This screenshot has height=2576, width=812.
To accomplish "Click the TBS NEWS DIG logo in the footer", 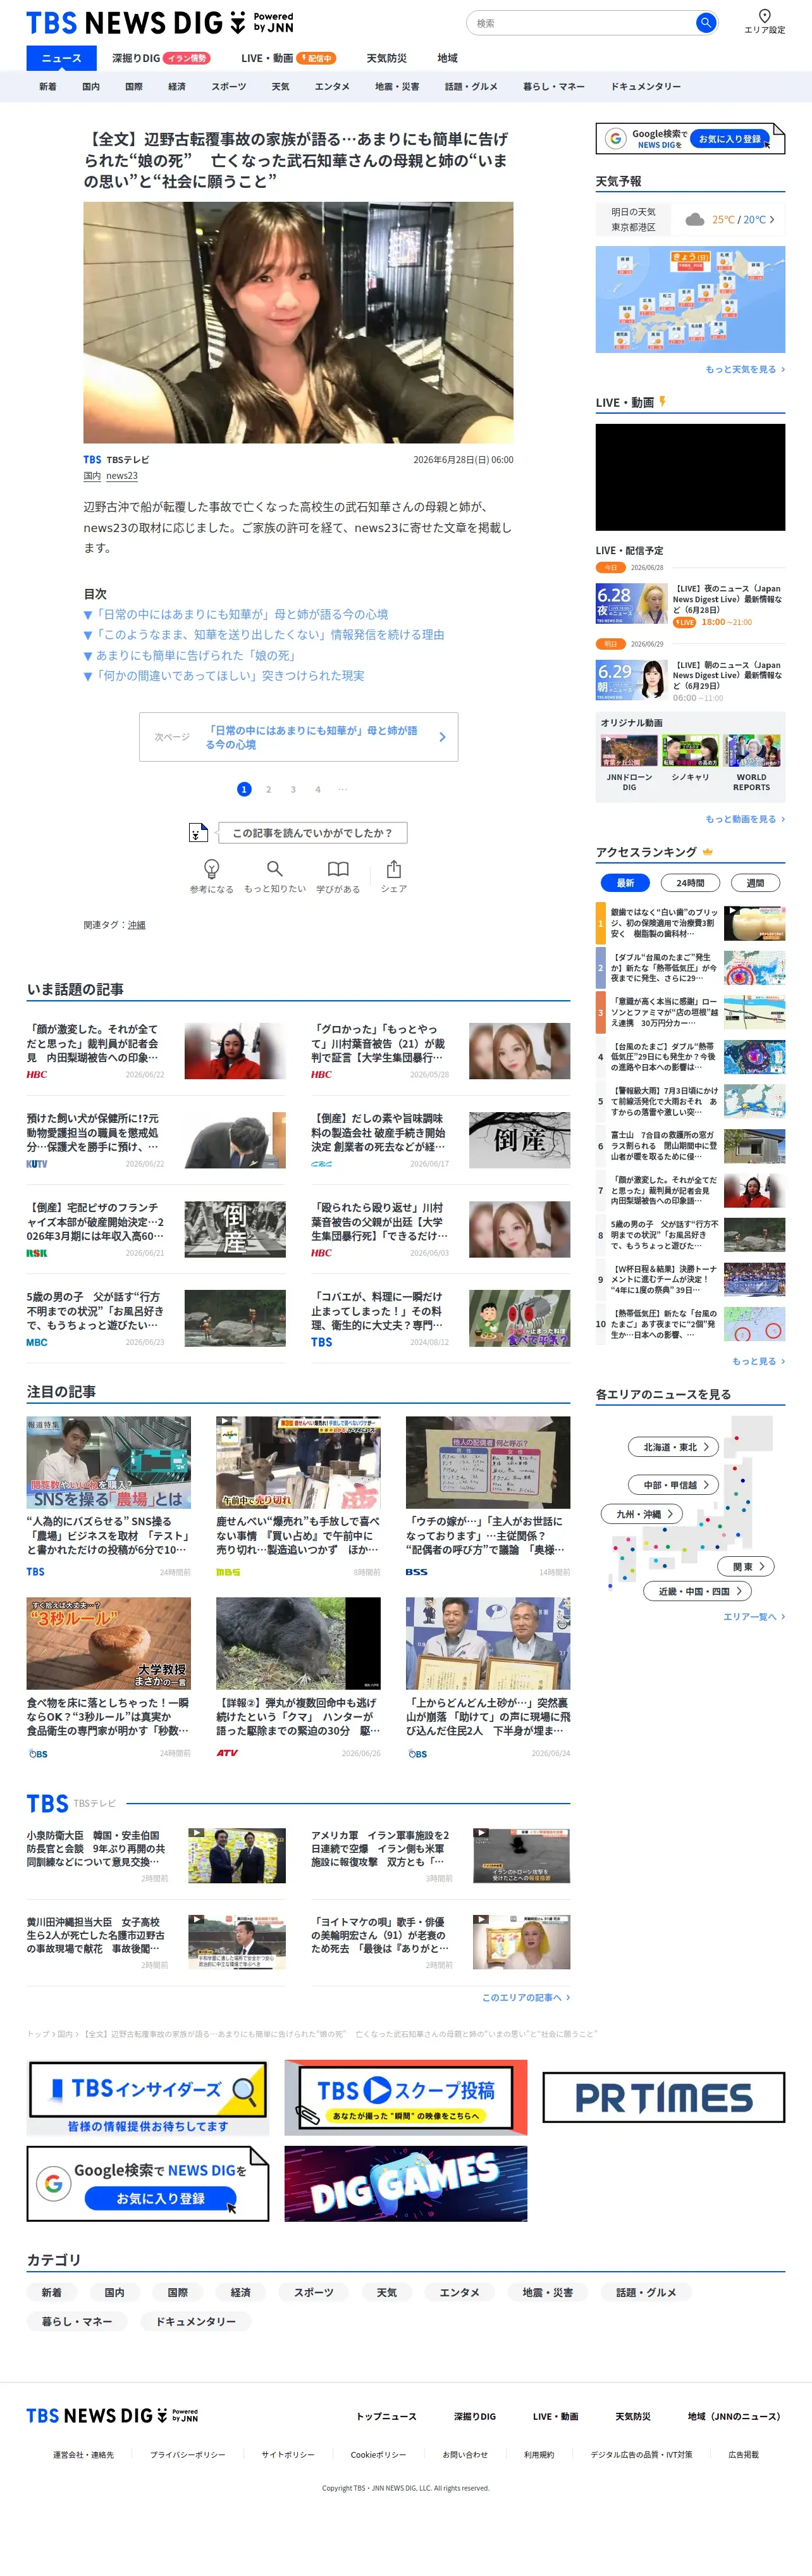I will pos(112,2415).
